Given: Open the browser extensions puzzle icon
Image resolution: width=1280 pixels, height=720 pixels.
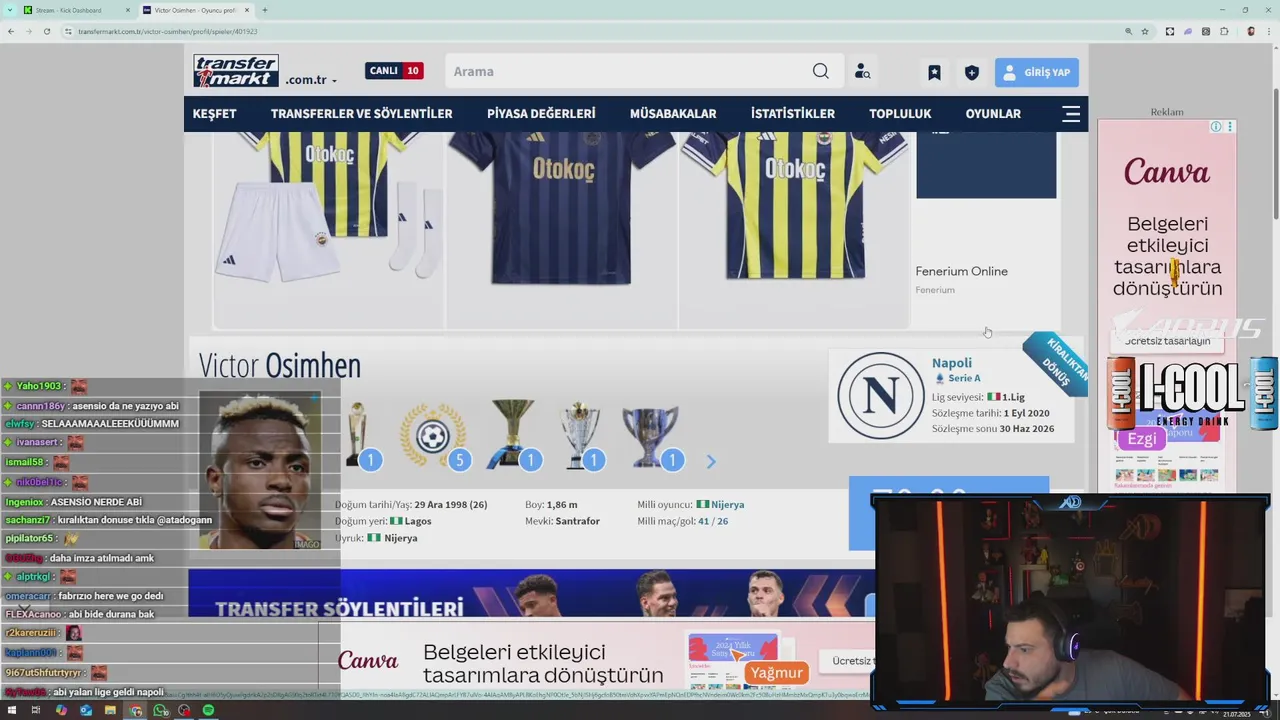Looking at the screenshot, I should [1224, 31].
